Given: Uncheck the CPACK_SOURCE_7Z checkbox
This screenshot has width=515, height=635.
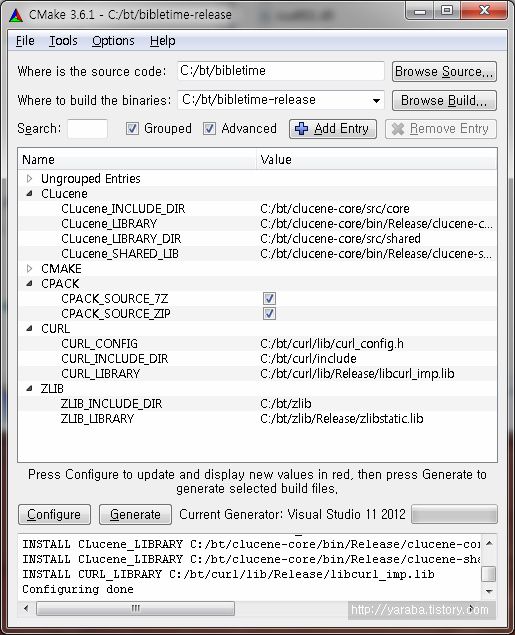Looking at the screenshot, I should 269,298.
